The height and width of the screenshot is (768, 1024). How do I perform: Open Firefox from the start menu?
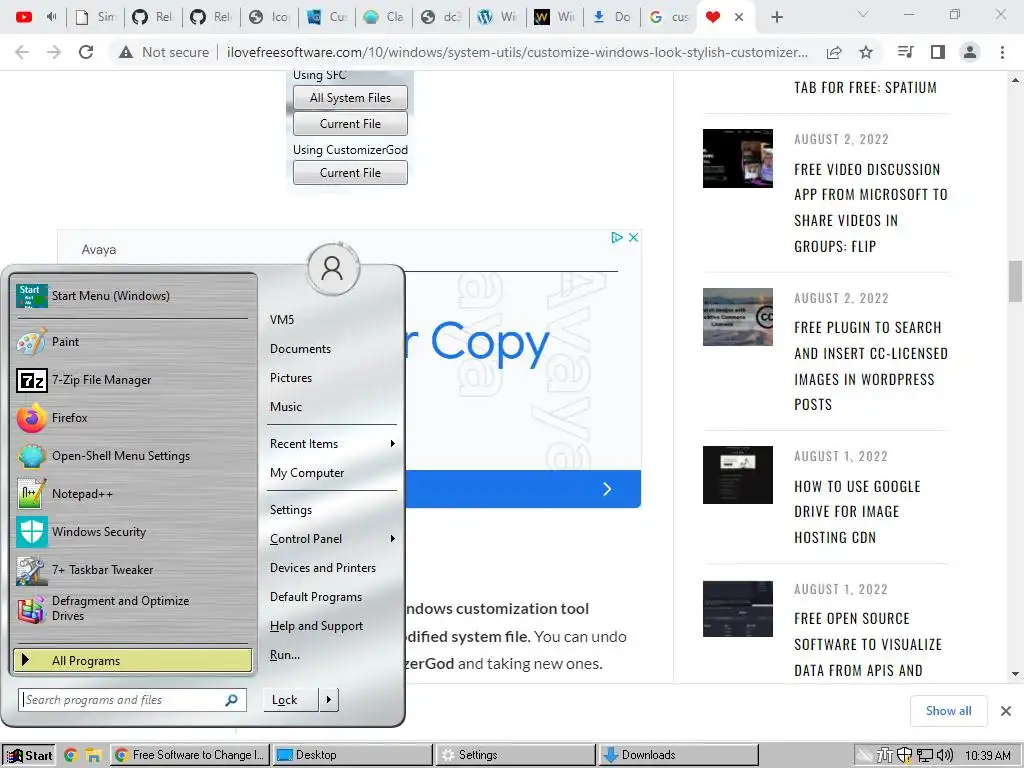coord(133,418)
